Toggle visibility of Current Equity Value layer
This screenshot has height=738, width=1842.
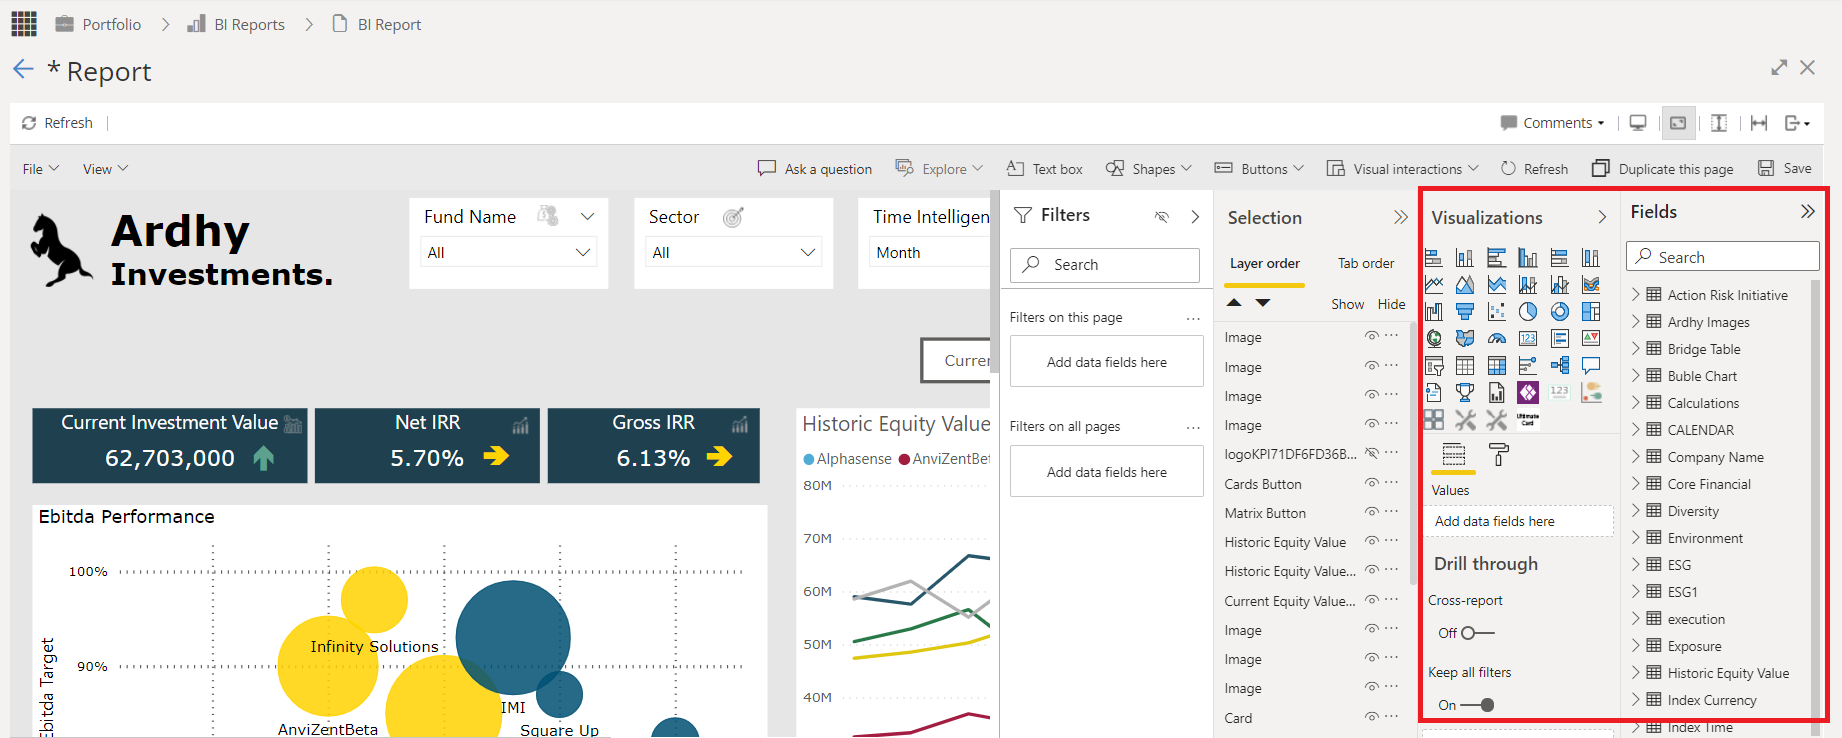coord(1372,600)
